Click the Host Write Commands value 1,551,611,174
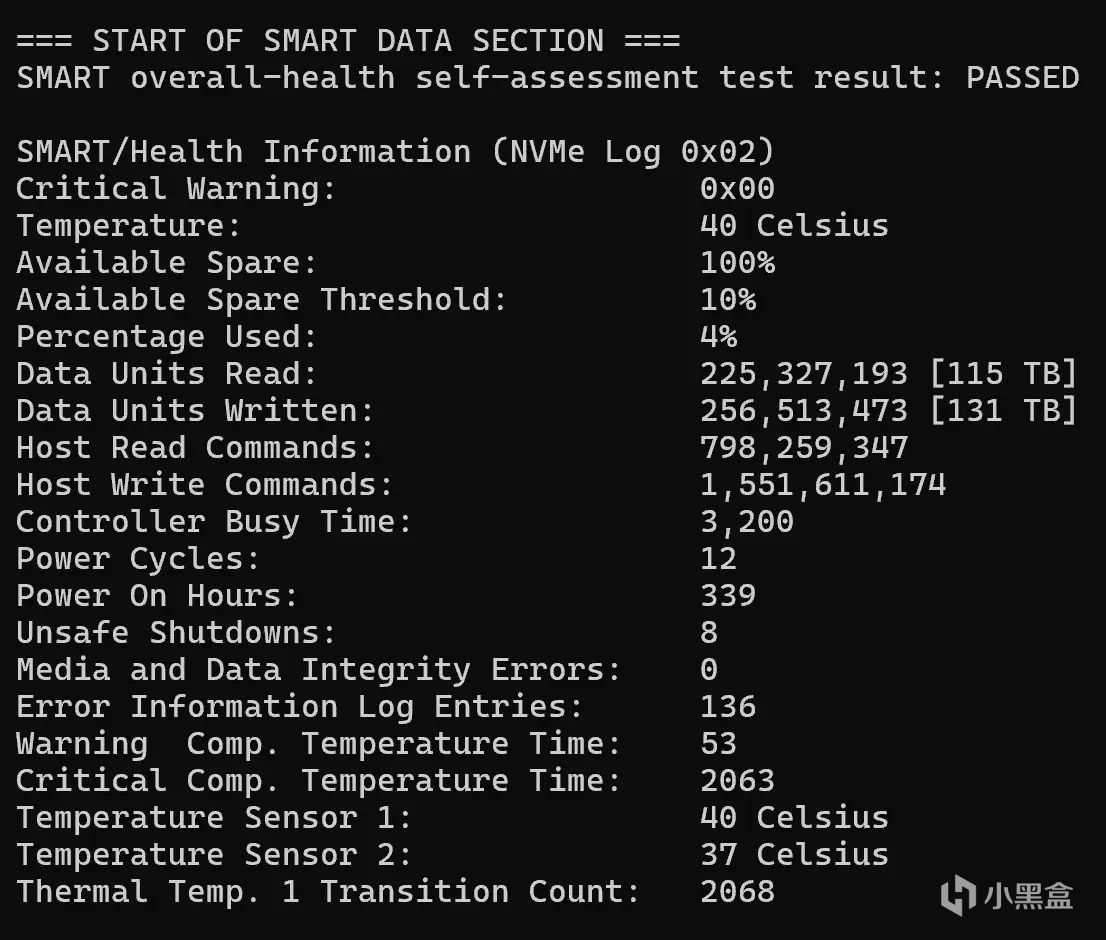The height and width of the screenshot is (940, 1106). 823,485
